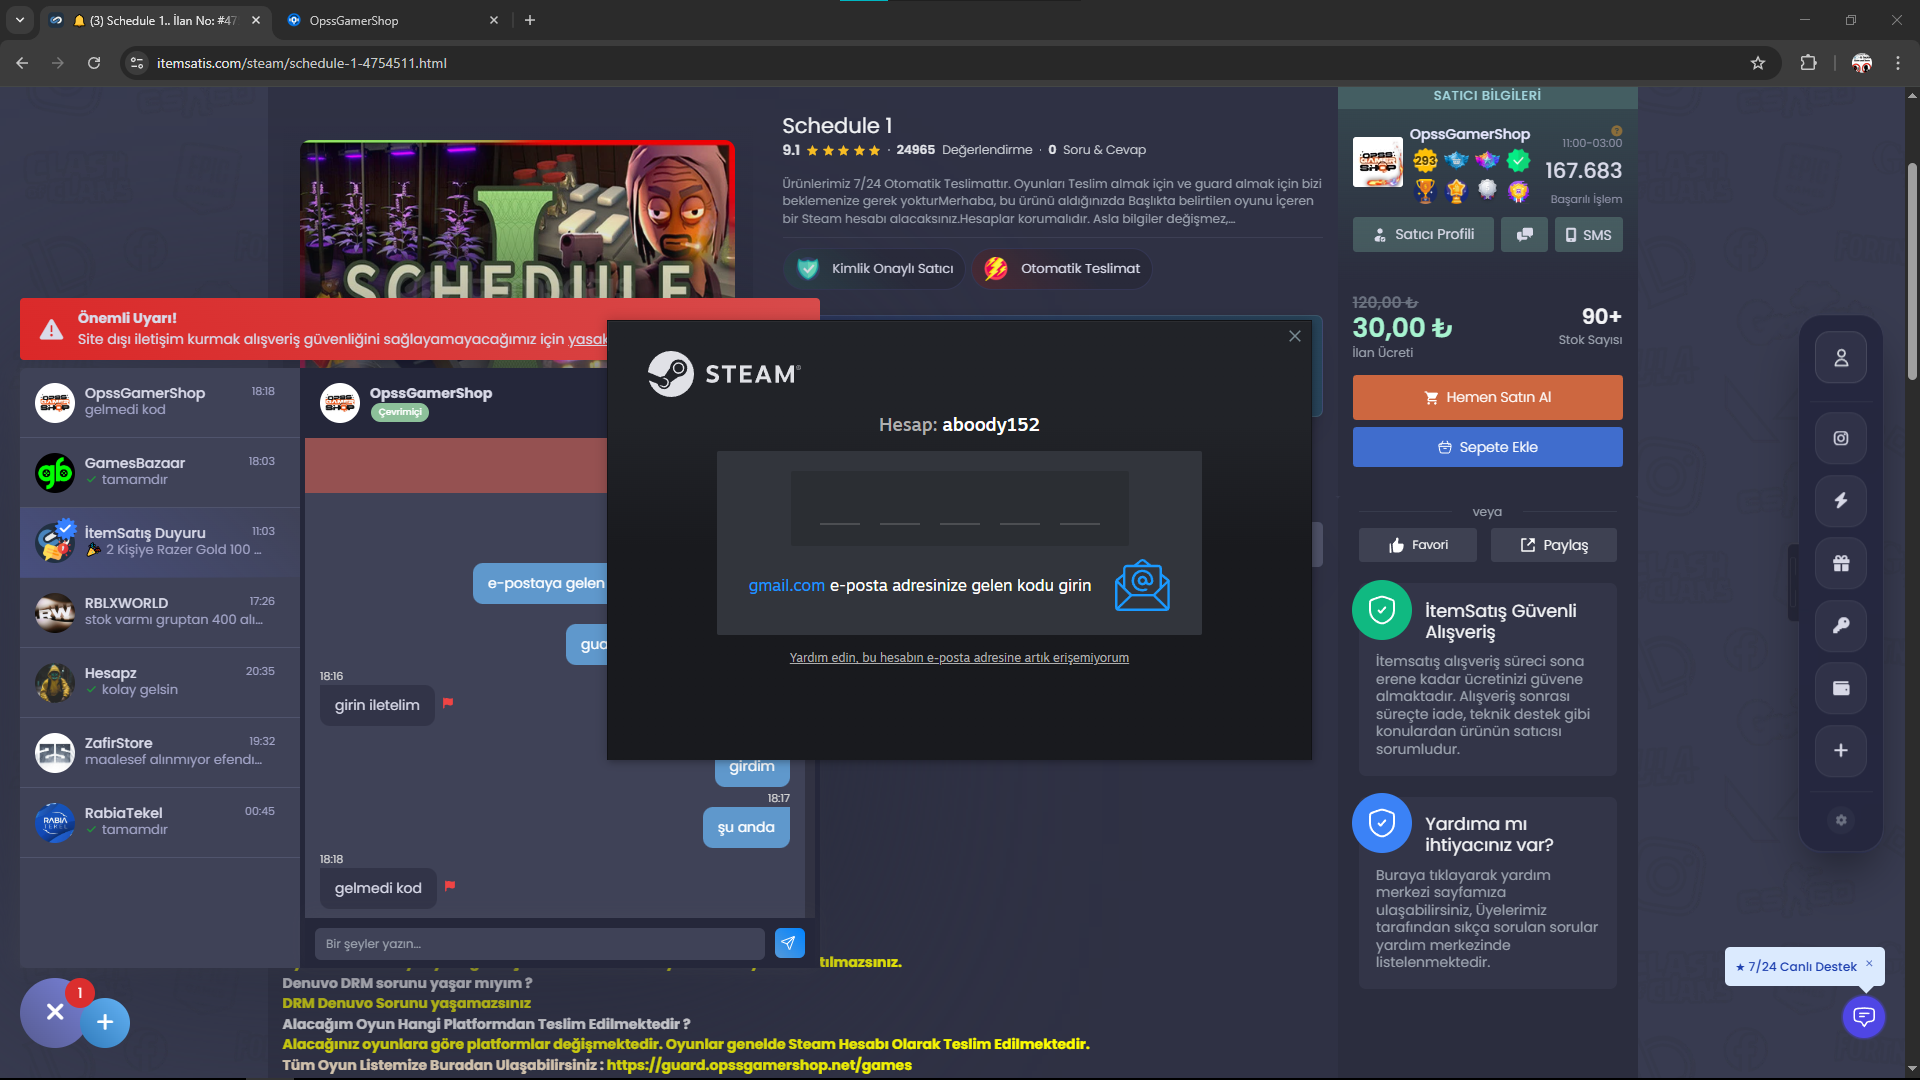The height and width of the screenshot is (1080, 1920).
Task: Click Hemen Satın Al buy button
Action: click(x=1487, y=397)
